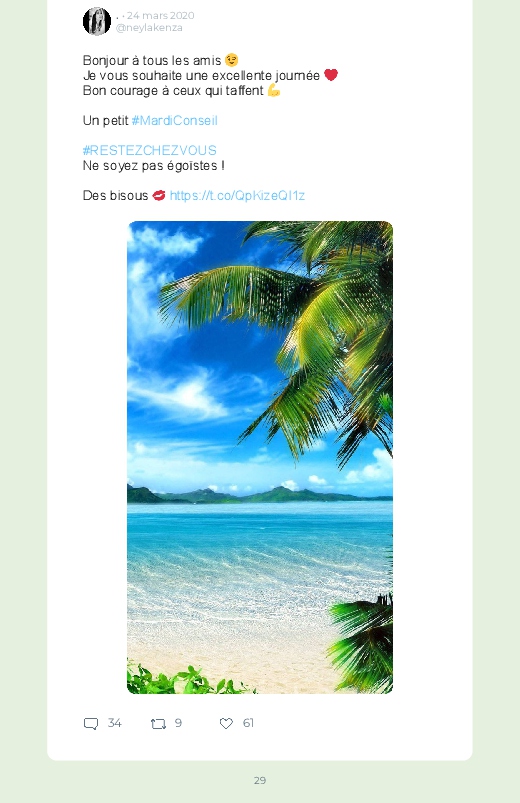Image resolution: width=520 pixels, height=803 pixels.
Task: Click the 'Ne soyez pas égoïstes' line
Action: tap(154, 165)
